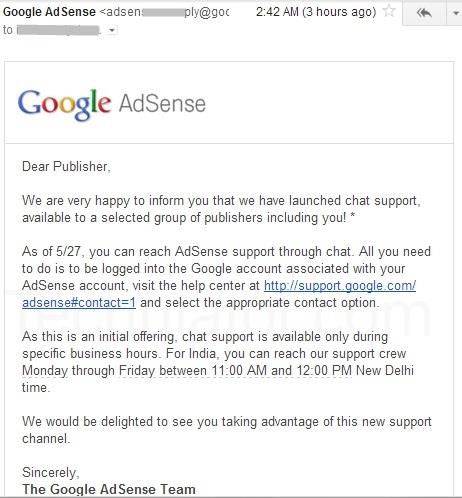The height and width of the screenshot is (498, 462).
Task: Click the "to" label under sender
Action: click(8, 30)
